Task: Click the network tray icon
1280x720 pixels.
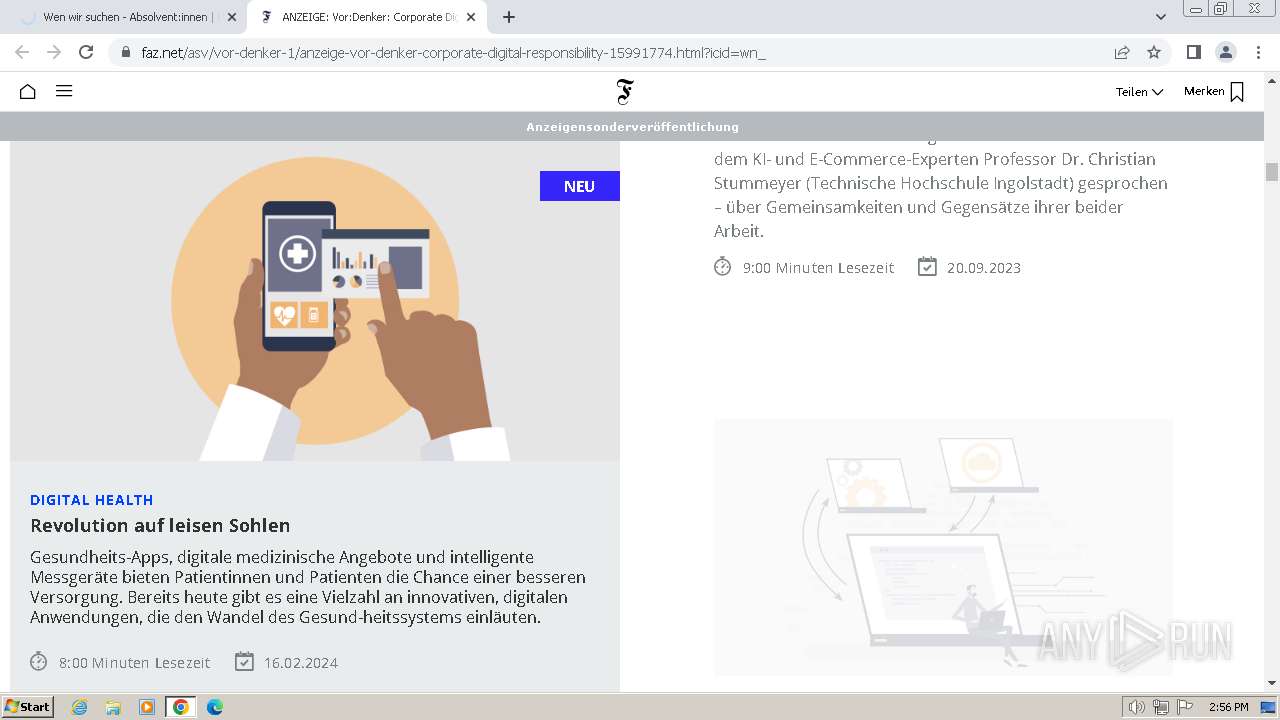Action: [x=1161, y=707]
